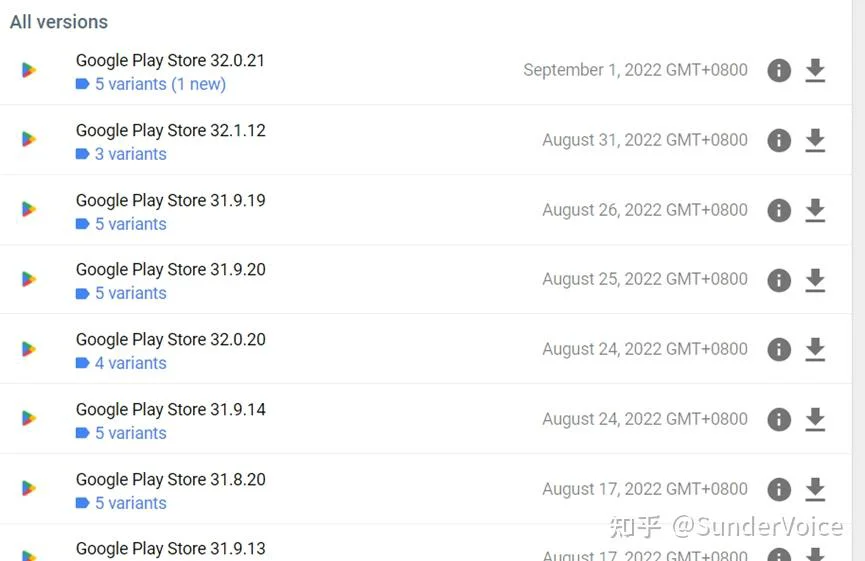This screenshot has height=561, width=865.
Task: Download Google Play Store 32.0.21
Action: [x=815, y=70]
